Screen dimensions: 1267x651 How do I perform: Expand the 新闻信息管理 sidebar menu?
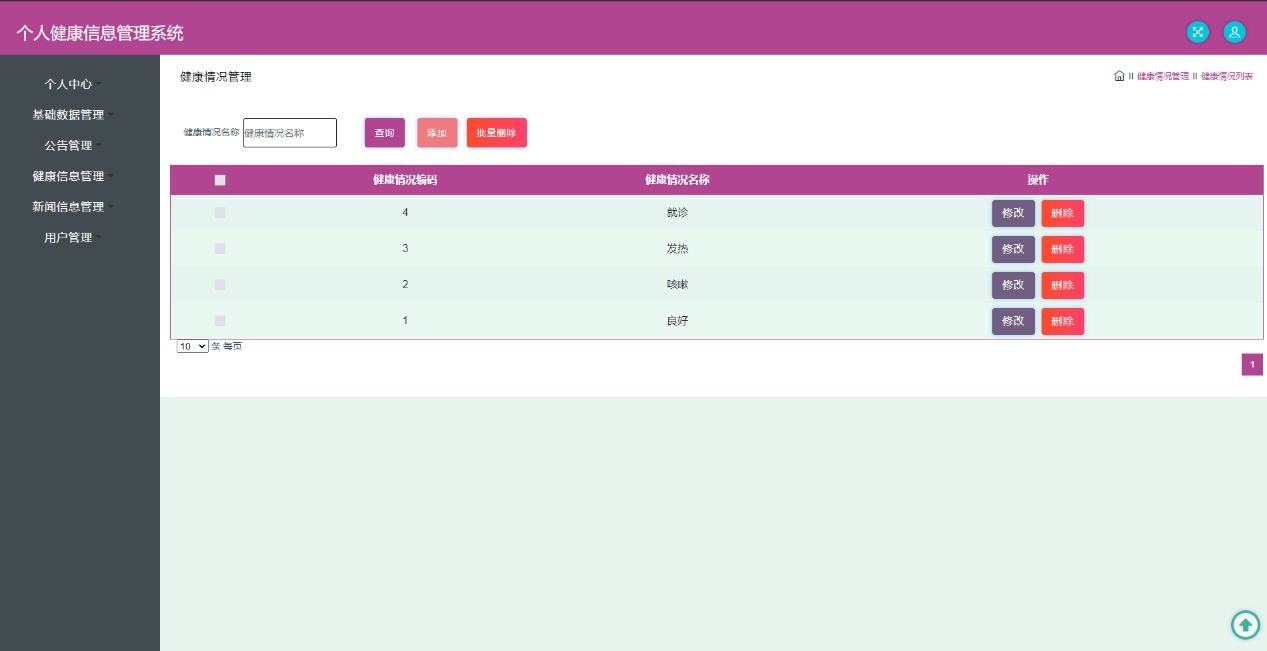73,207
